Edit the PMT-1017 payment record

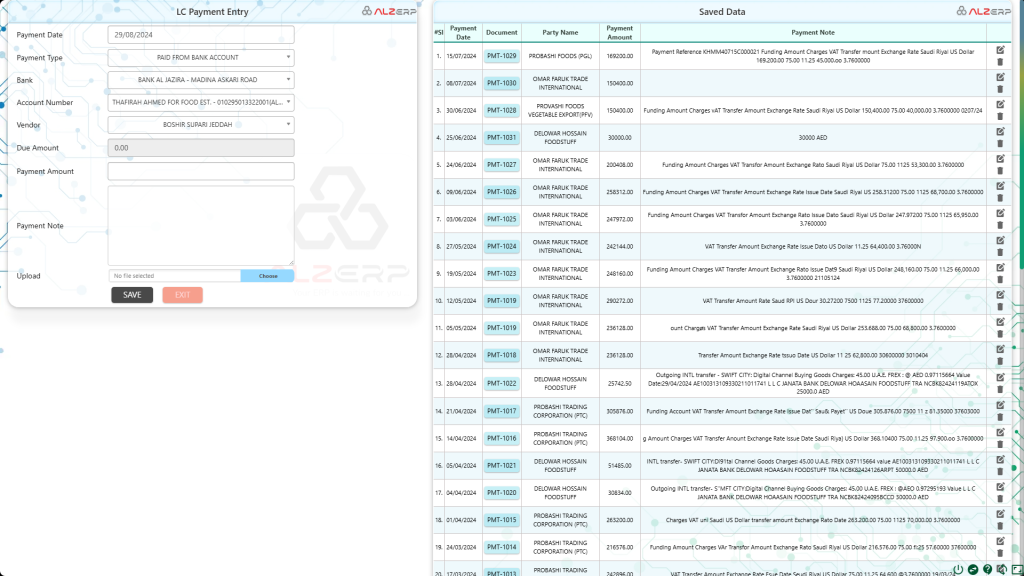(1000, 405)
